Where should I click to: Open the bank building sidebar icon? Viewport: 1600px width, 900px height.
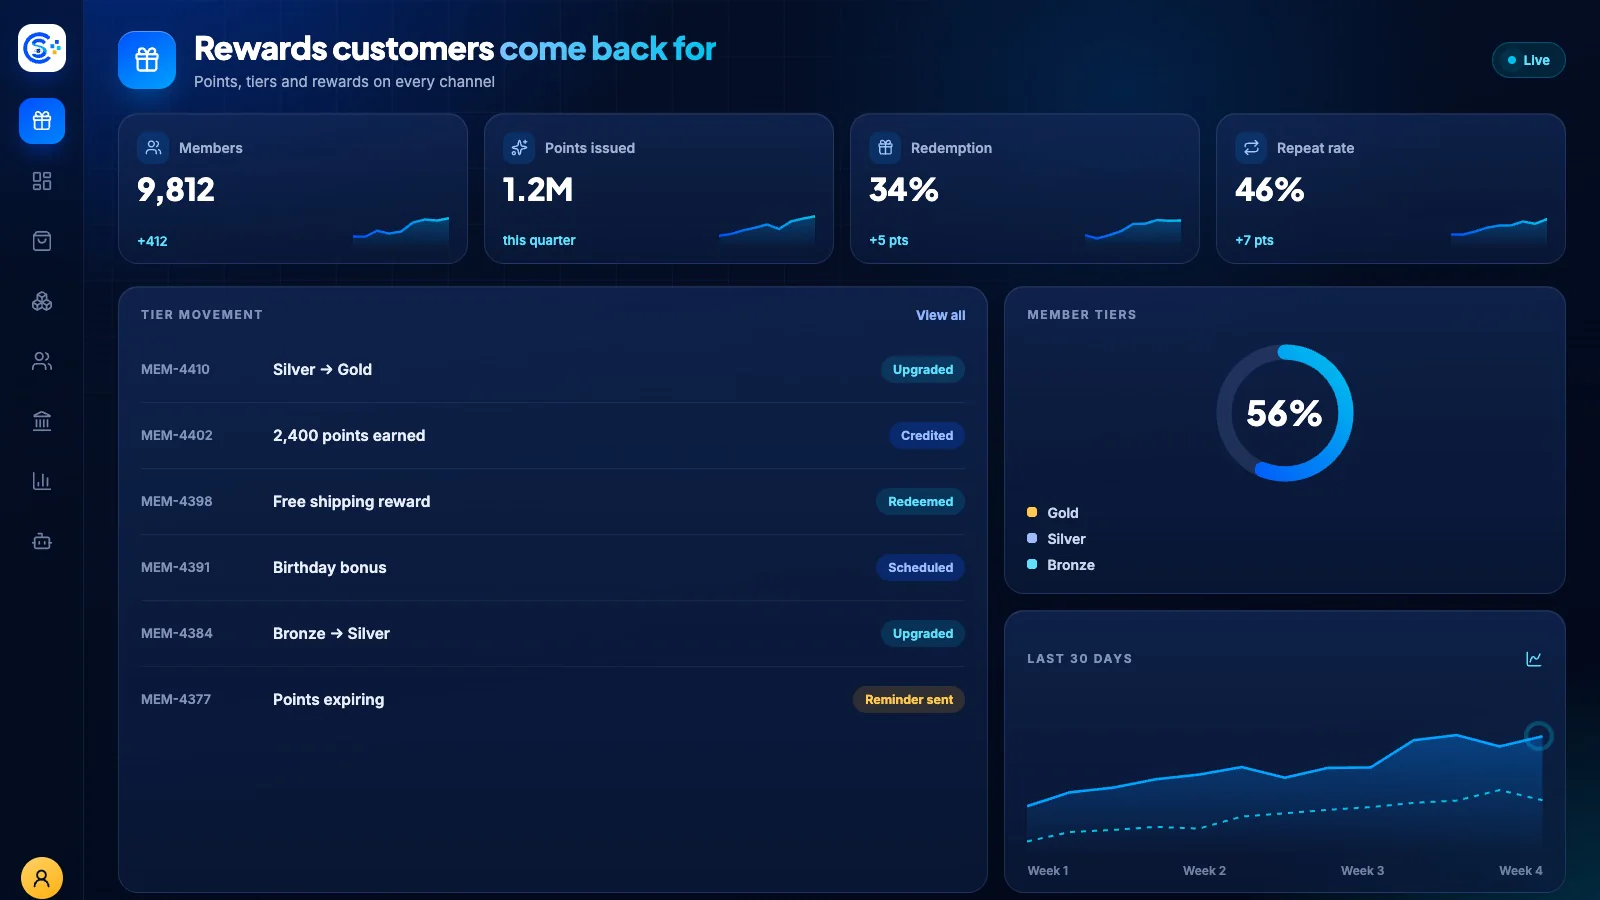point(42,421)
